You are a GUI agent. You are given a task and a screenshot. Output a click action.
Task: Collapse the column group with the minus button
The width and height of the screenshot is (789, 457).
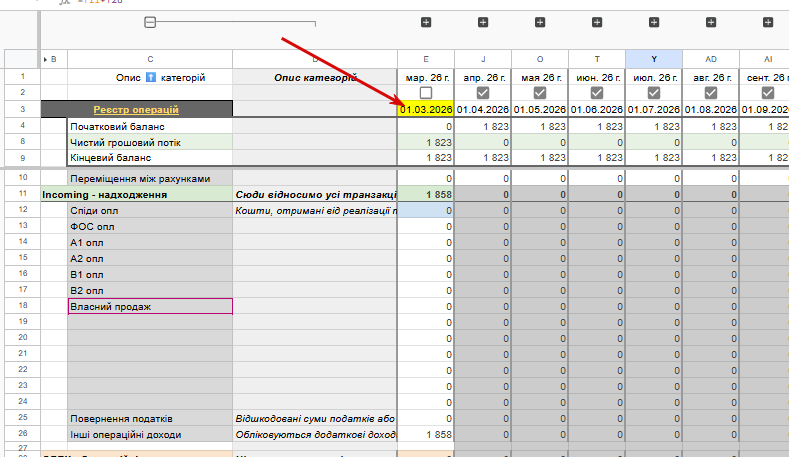150,22
